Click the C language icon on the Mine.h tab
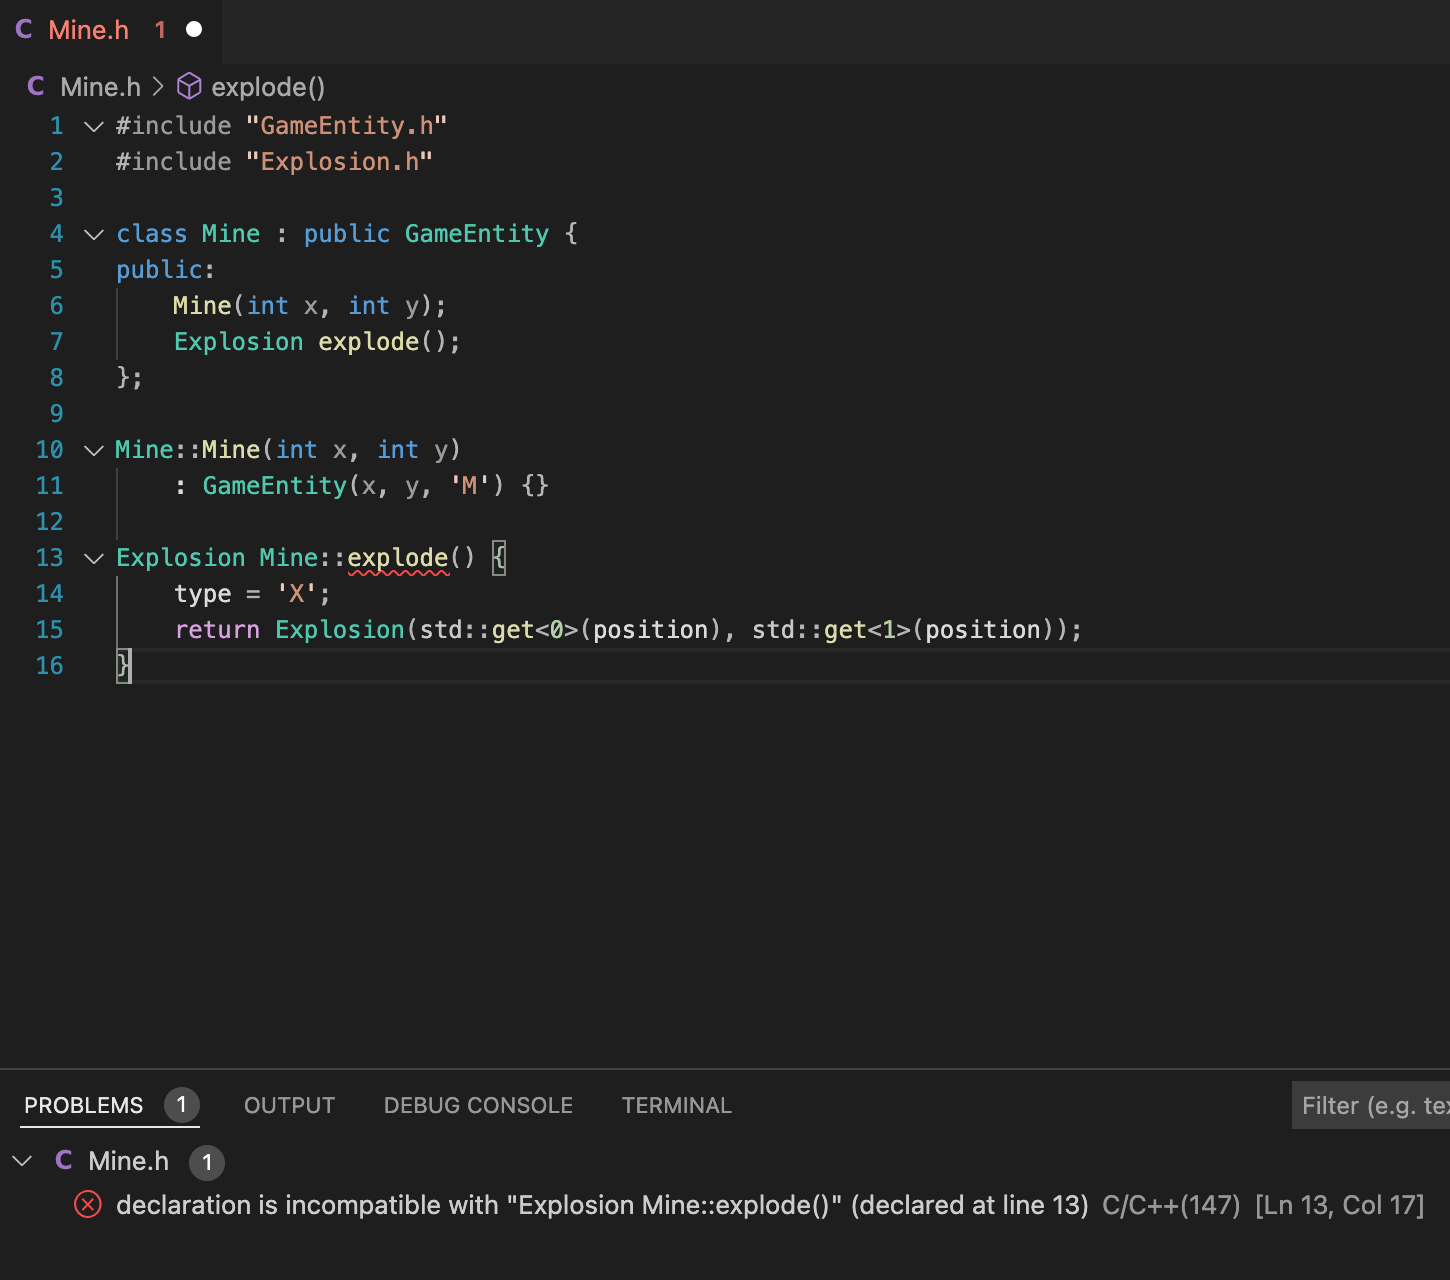The width and height of the screenshot is (1450, 1280). [x=24, y=29]
